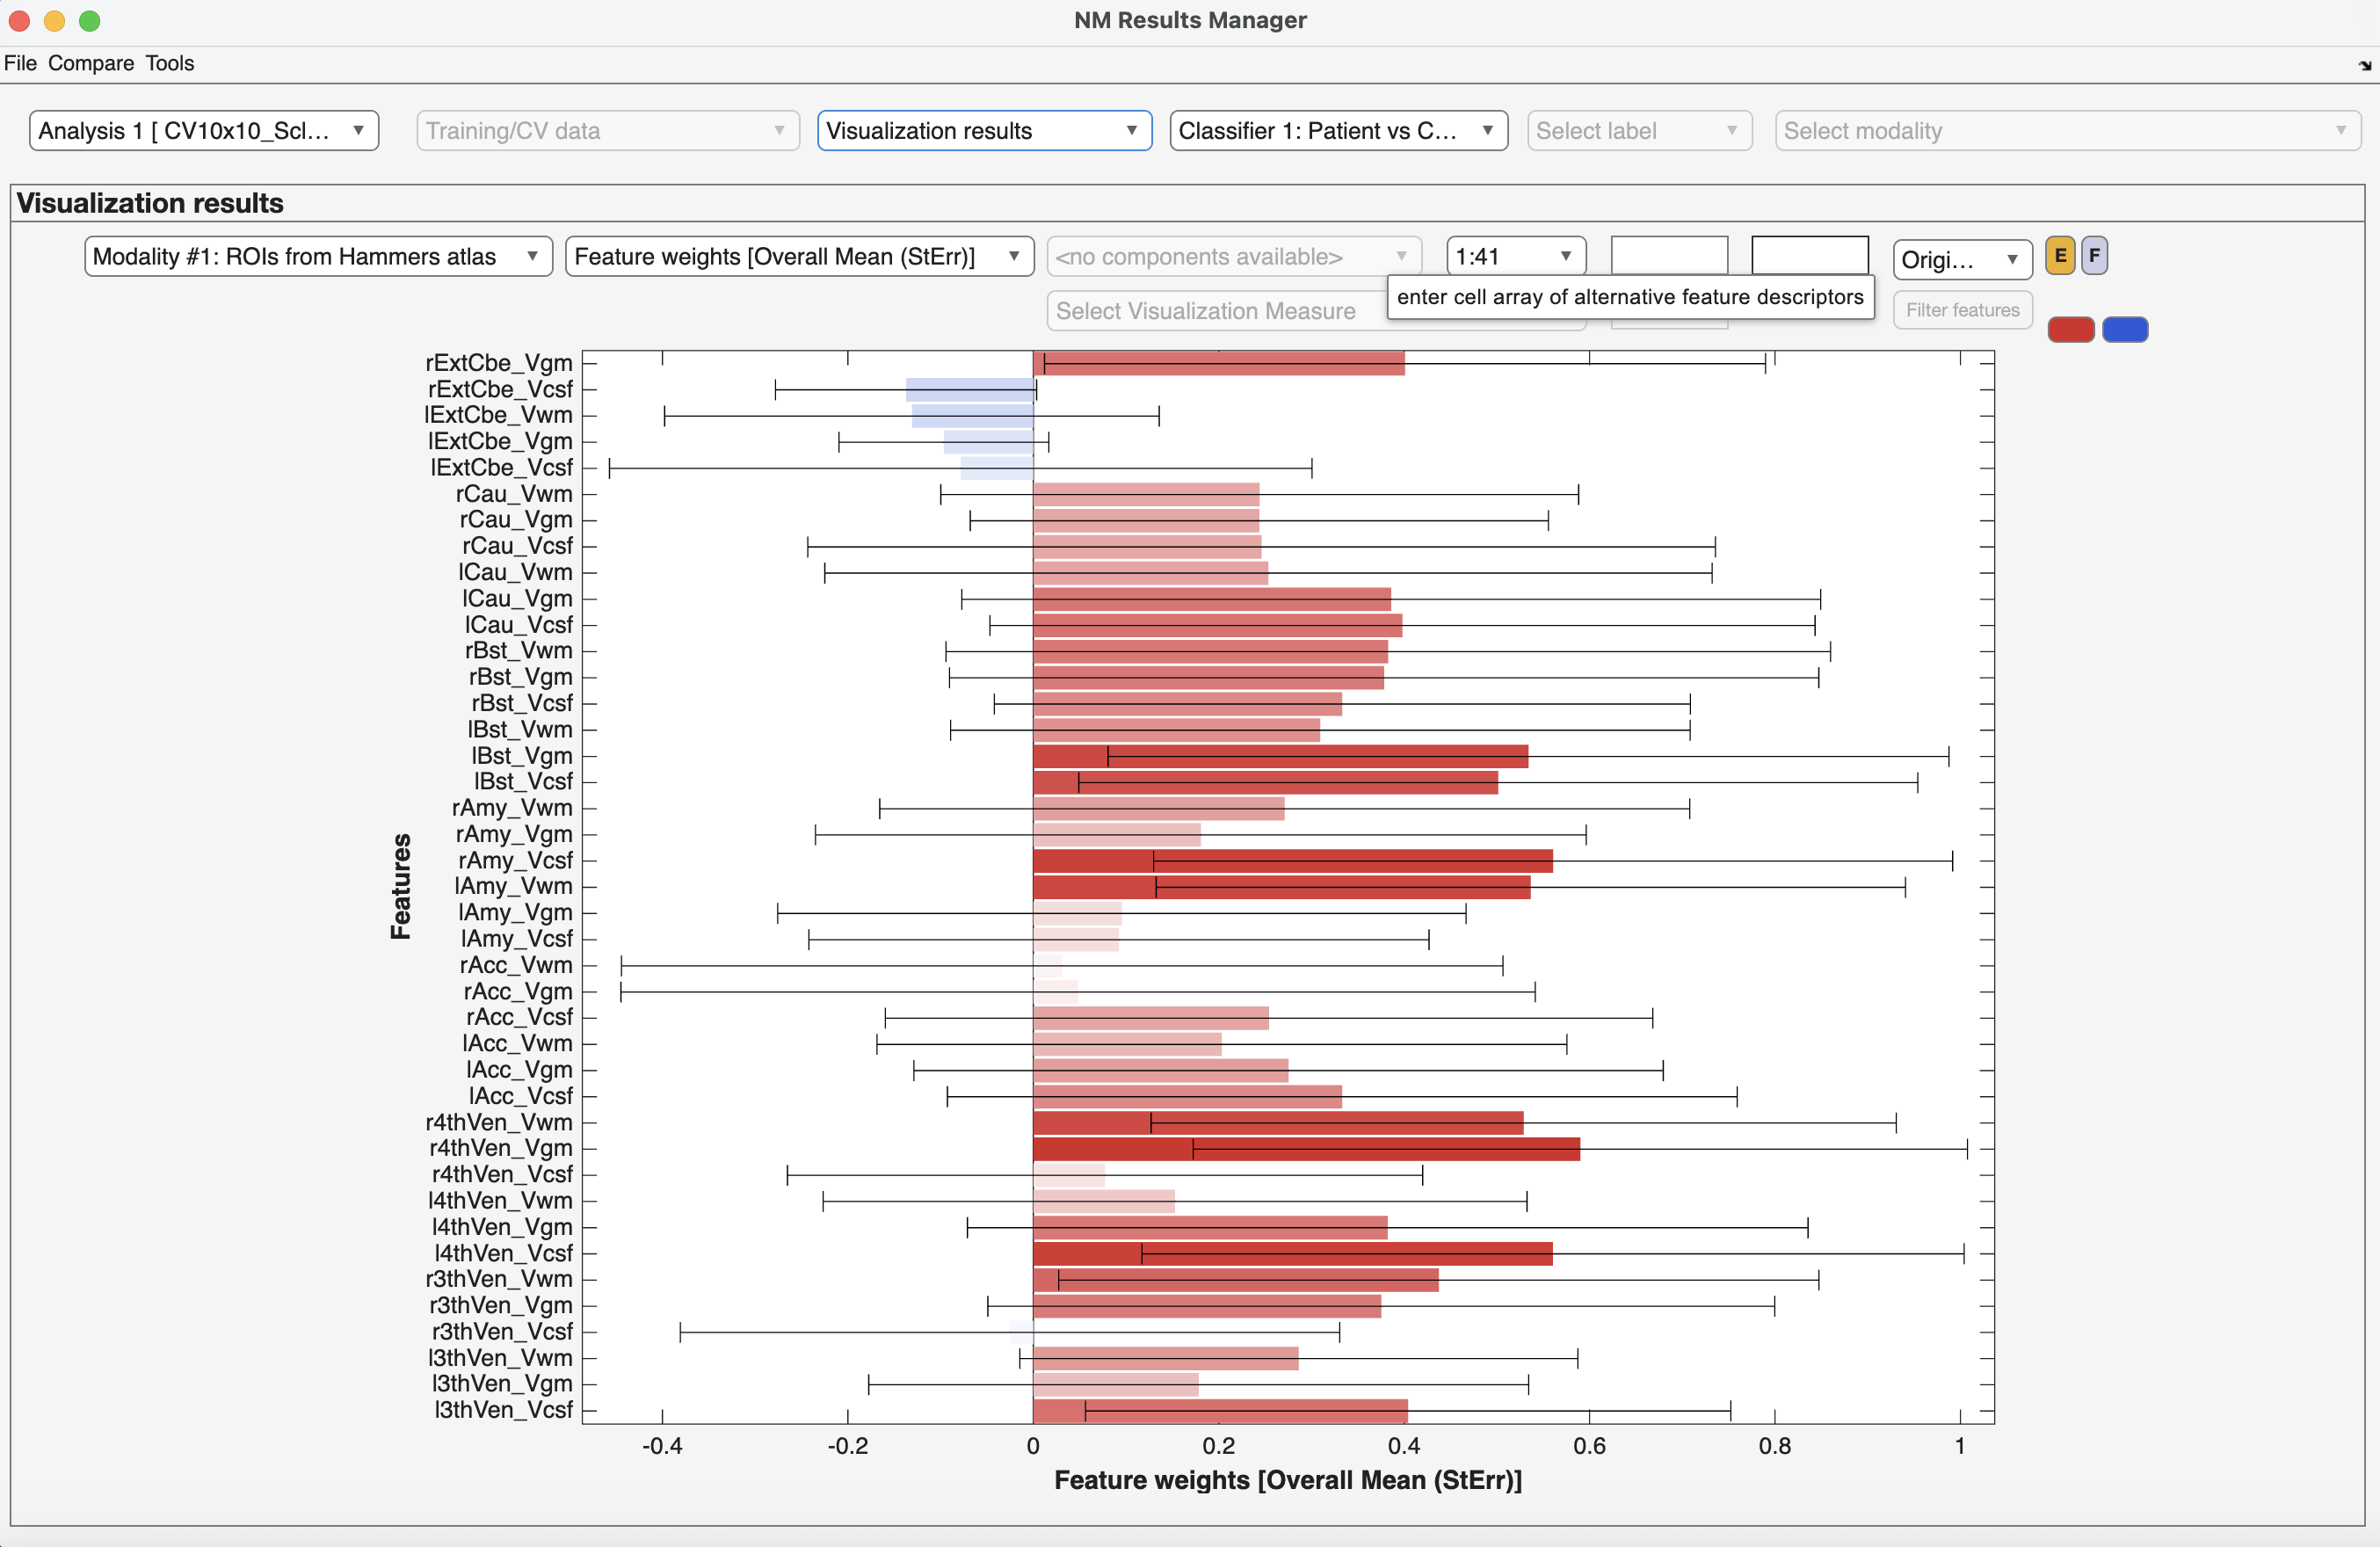Toggle the yellow E button
Screen dimensions: 2380x1547
2060,255
